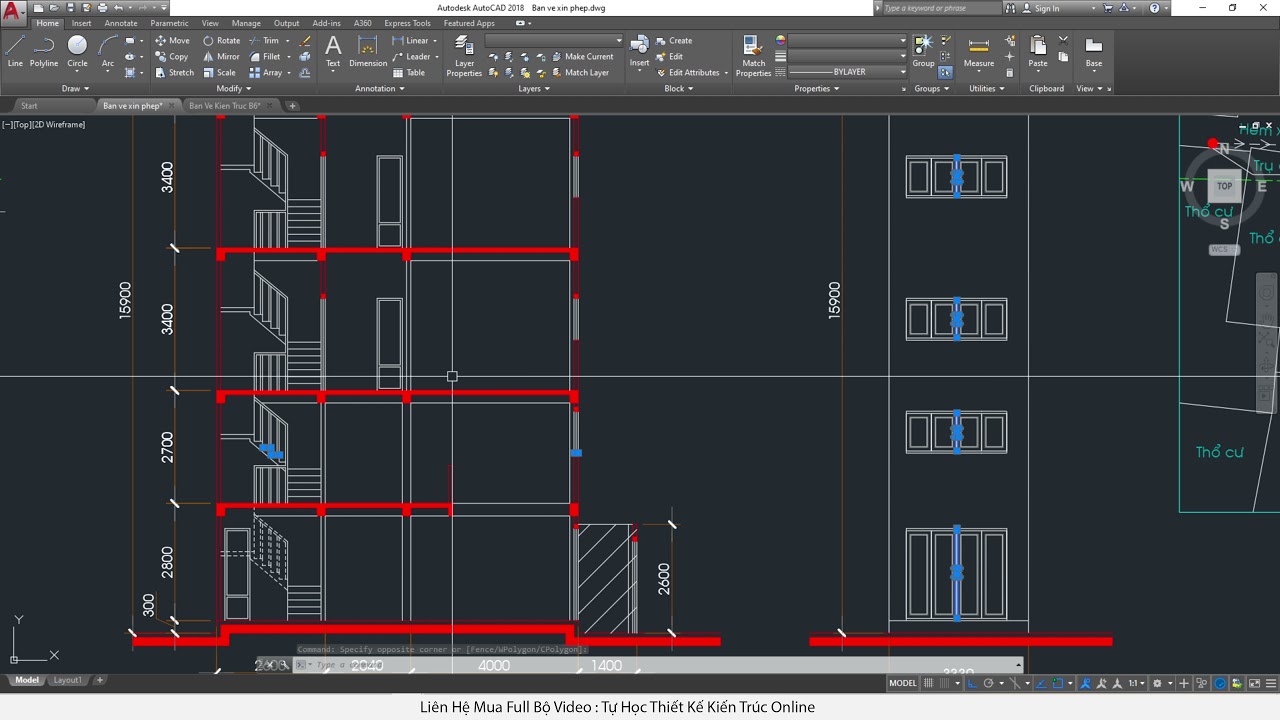Image resolution: width=1280 pixels, height=720 pixels.
Task: Activate the Mirror command
Action: (221, 57)
